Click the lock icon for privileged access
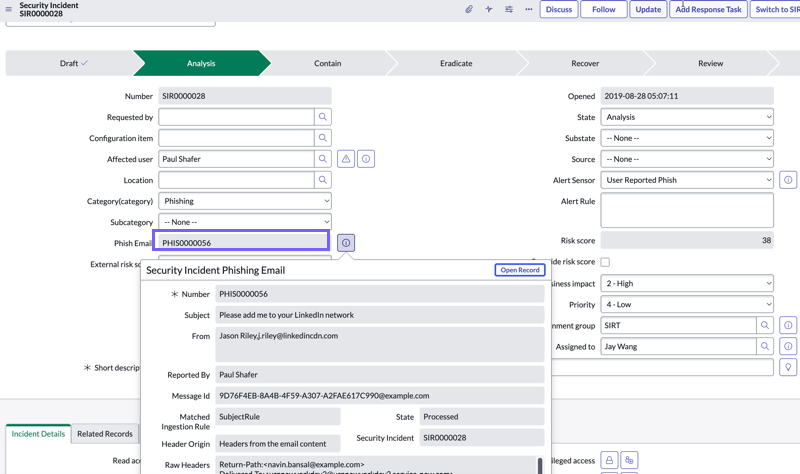Viewport: 800px width, 474px height. (x=609, y=460)
